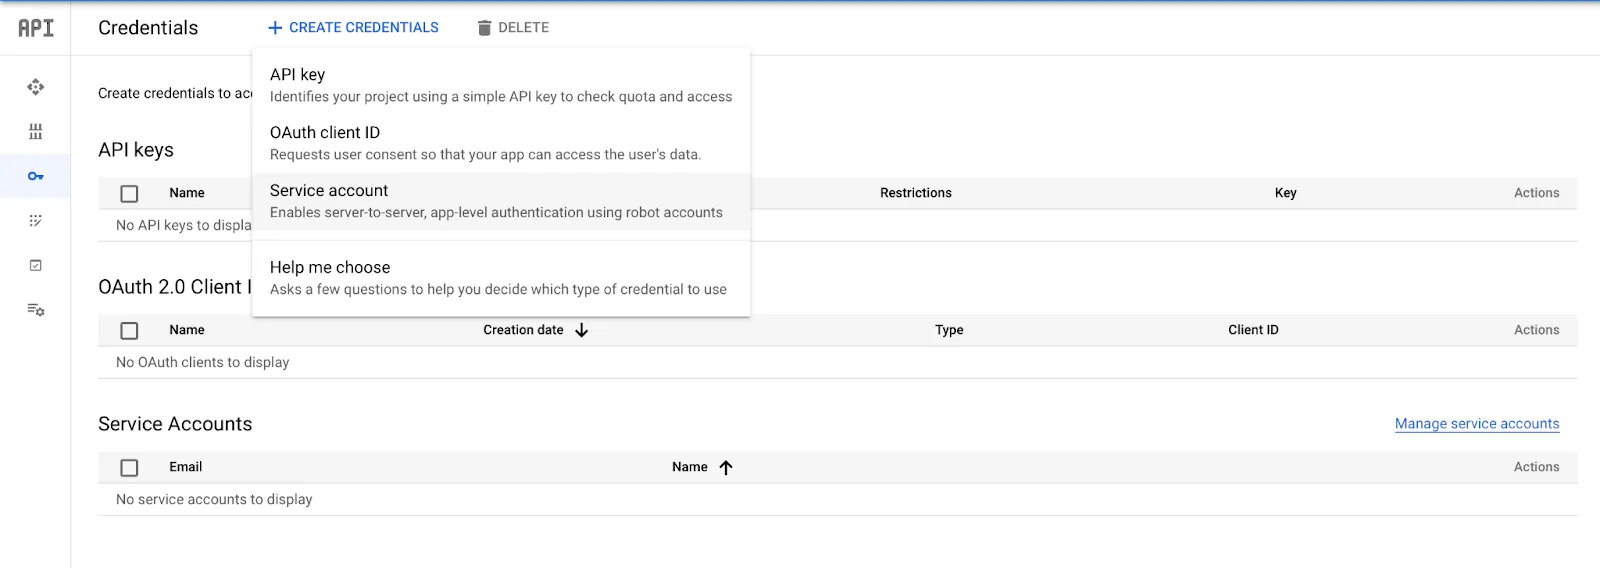Select the Credentials key sidebar icon
Image resolution: width=1600 pixels, height=568 pixels.
(36, 176)
